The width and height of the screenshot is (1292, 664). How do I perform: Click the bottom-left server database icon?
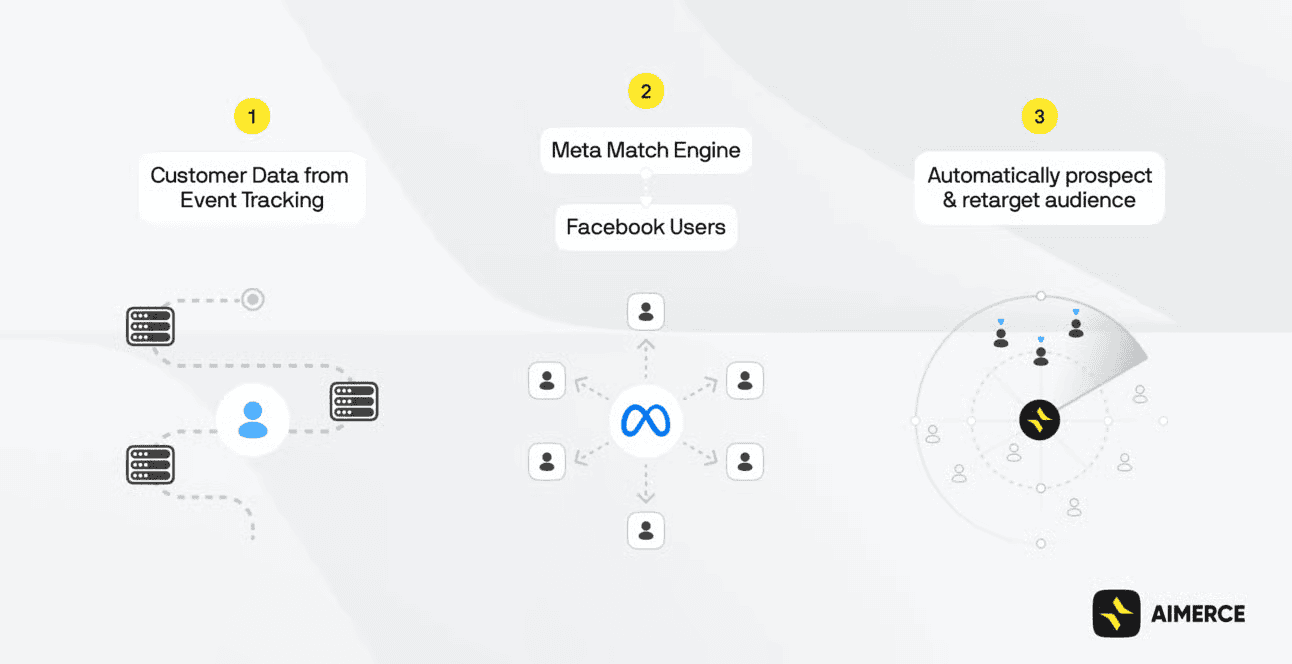(x=151, y=464)
